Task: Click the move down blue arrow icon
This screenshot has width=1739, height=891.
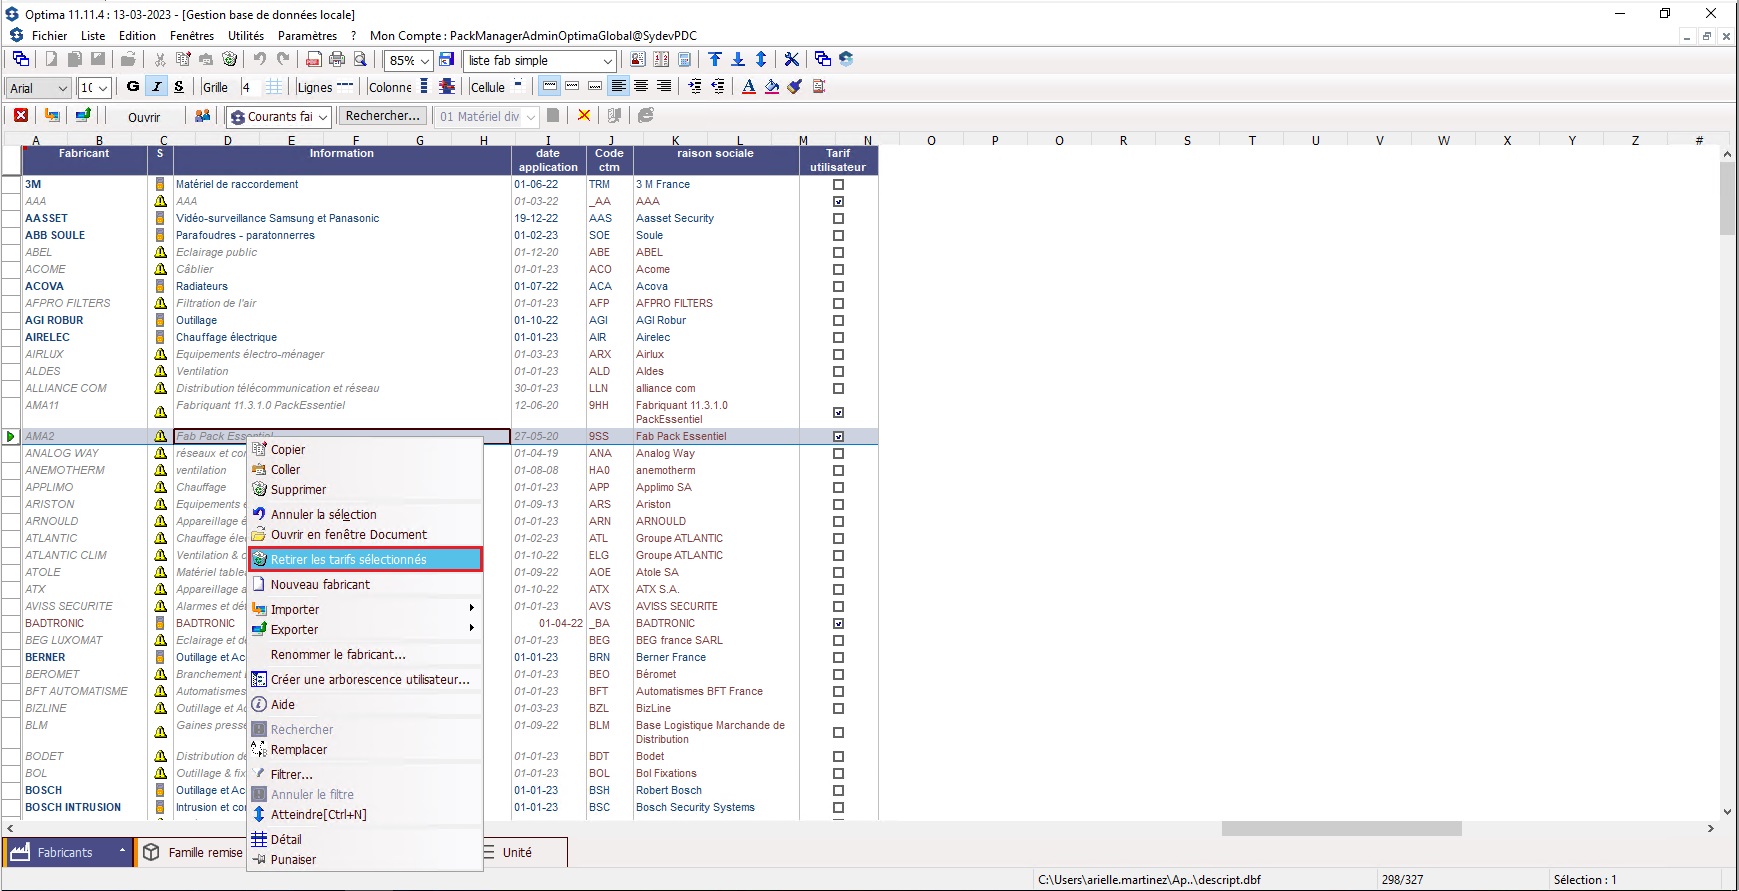Action: click(x=738, y=59)
